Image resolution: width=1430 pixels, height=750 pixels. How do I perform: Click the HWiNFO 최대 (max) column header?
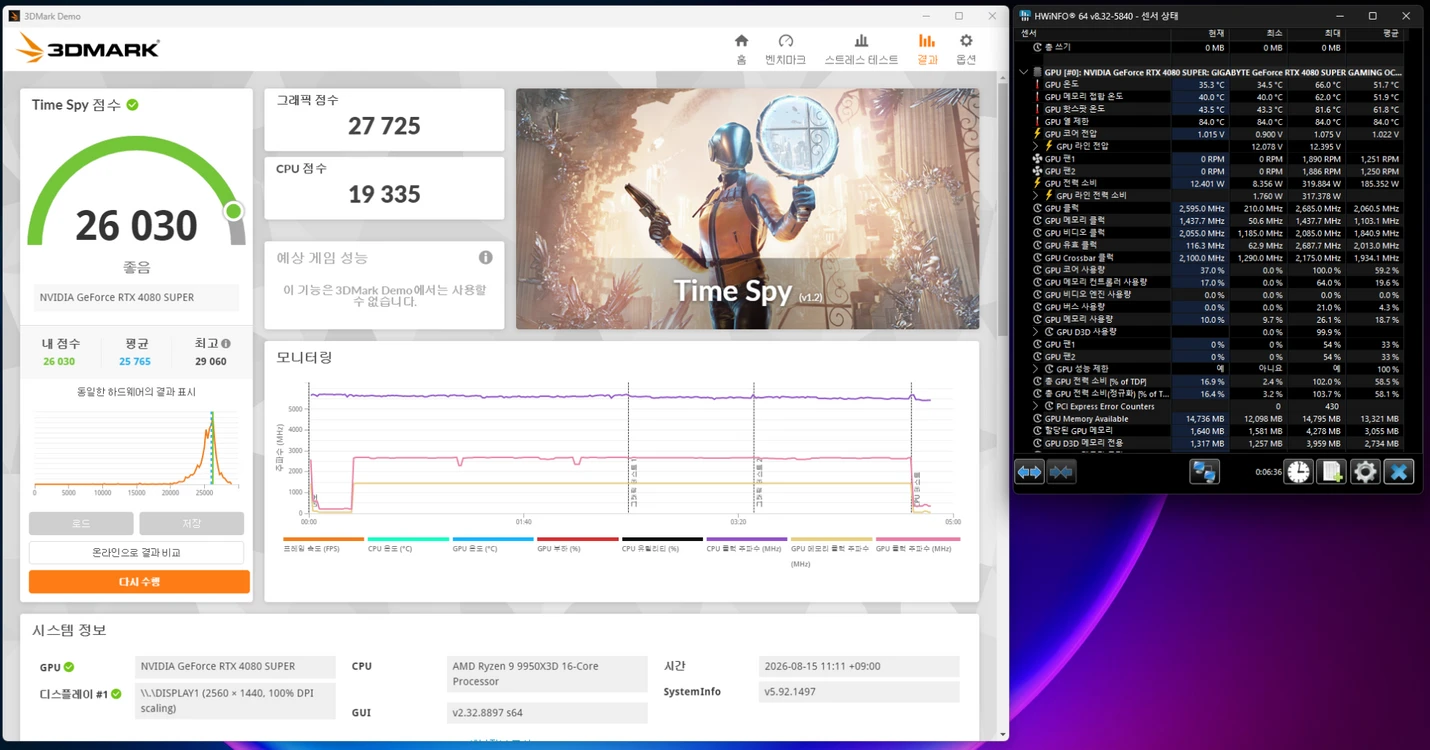tap(1330, 33)
